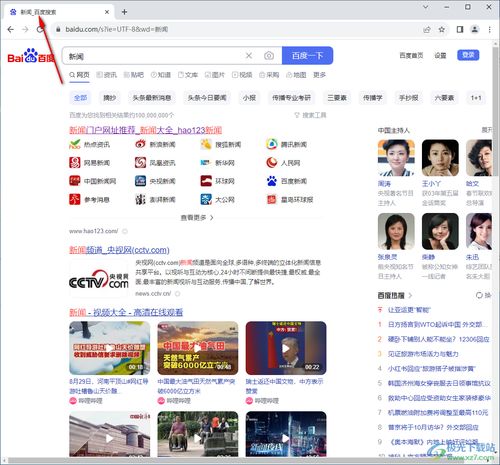This screenshot has width=500, height=465.
Task: Switch to the 资讯 search tab
Action: (107, 75)
